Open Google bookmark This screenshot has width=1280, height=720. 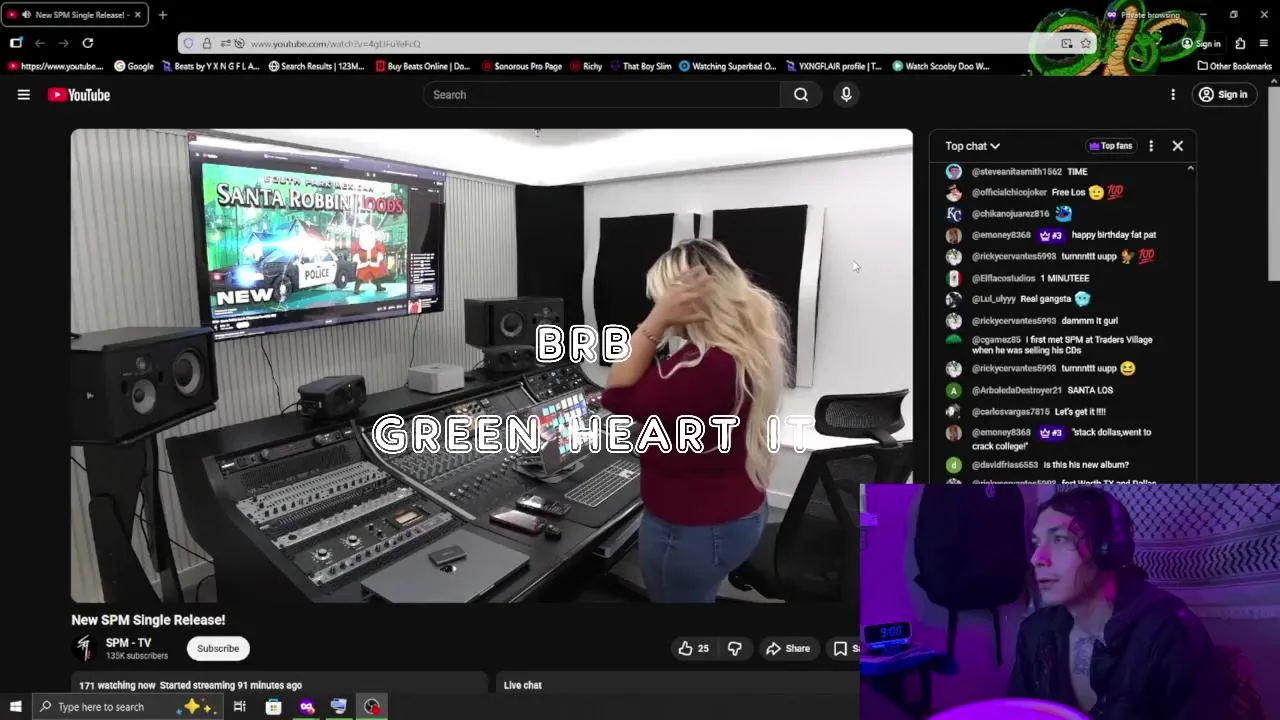click(133, 66)
